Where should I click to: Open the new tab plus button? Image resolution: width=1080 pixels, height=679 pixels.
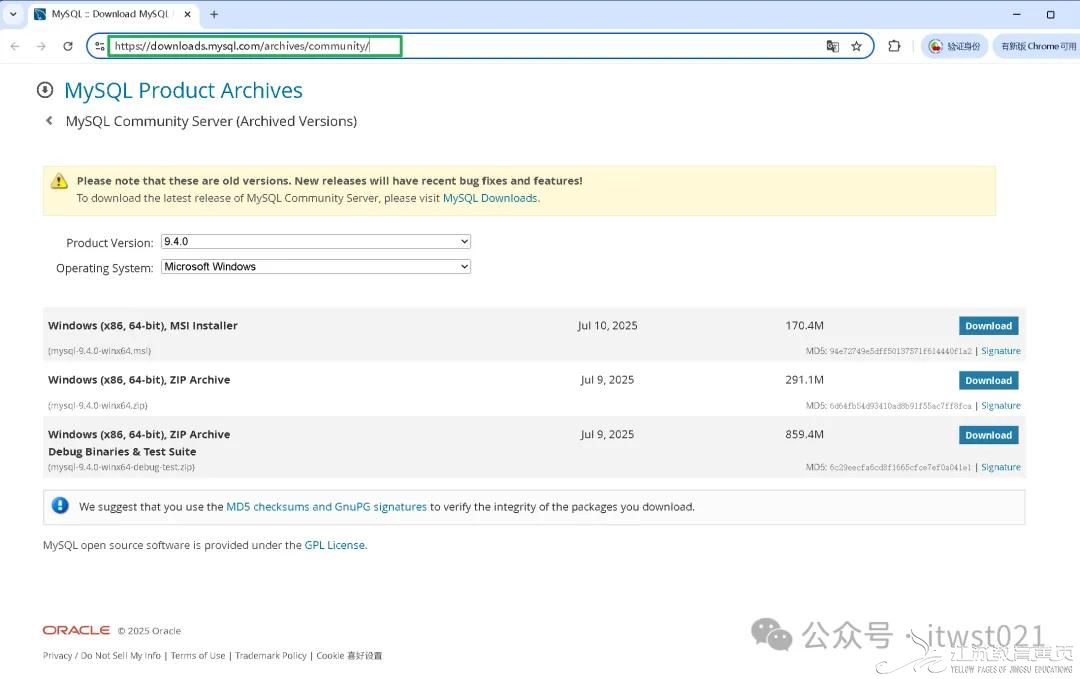tap(214, 14)
